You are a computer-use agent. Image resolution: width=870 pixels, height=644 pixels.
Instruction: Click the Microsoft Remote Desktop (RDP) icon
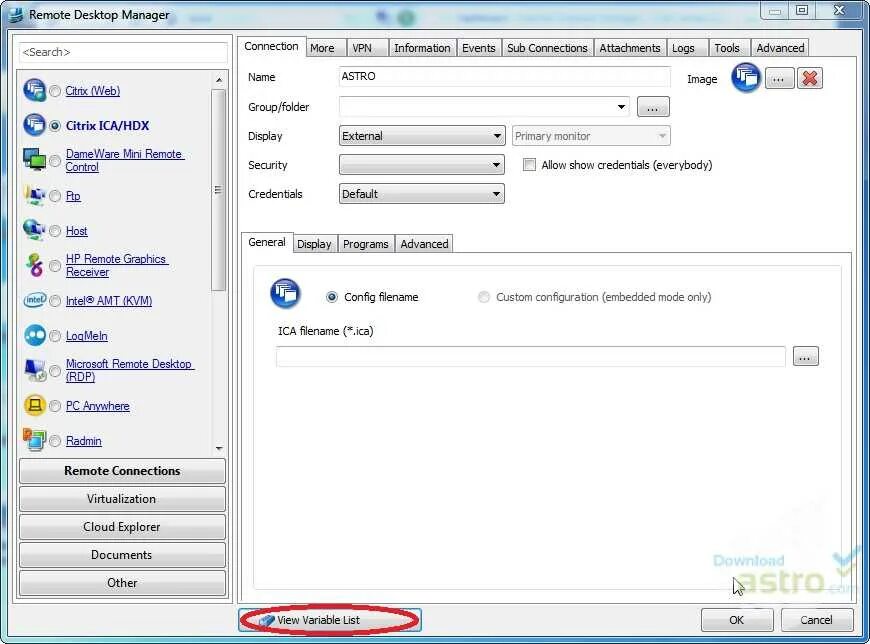[x=35, y=370]
